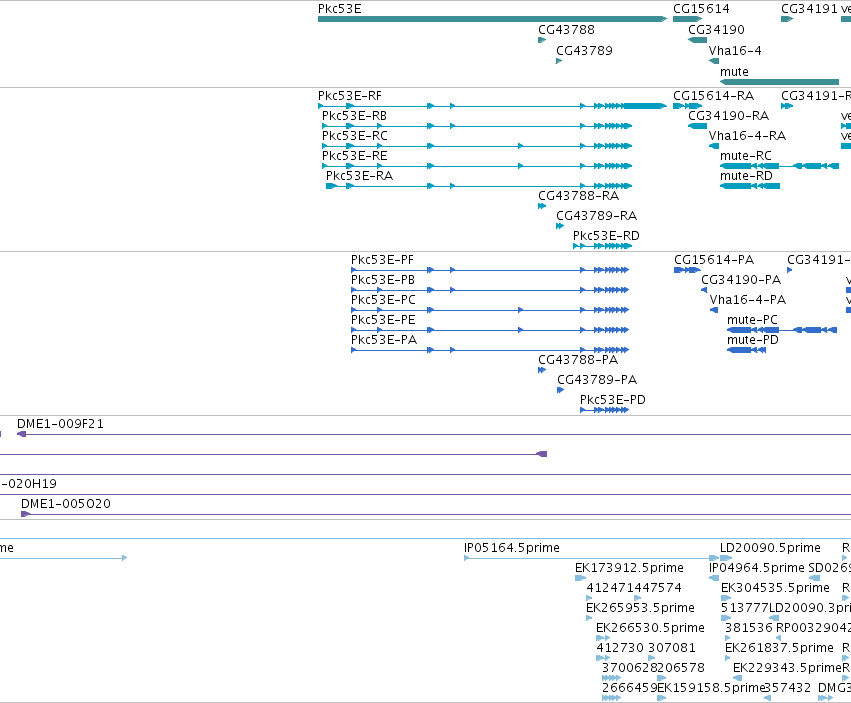Click the CG43788-PA protein label
The width and height of the screenshot is (851, 703).
(578, 360)
